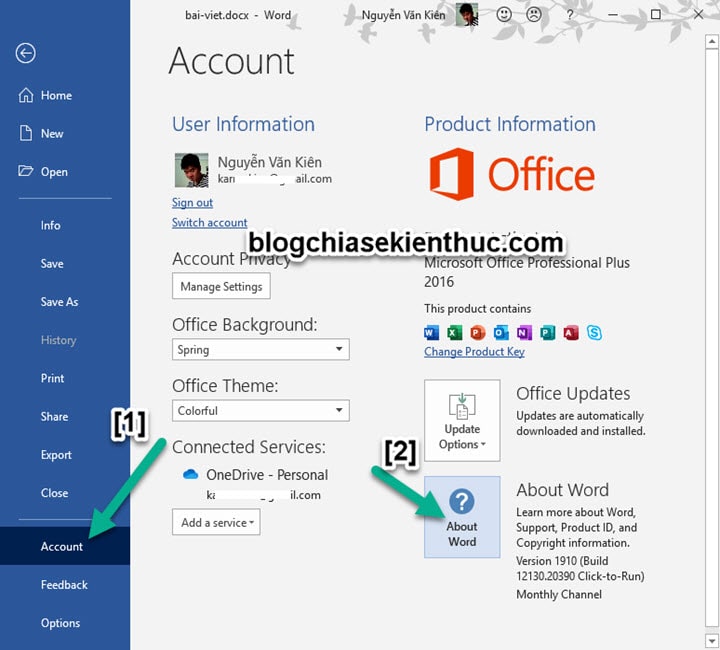Click the Manage Settings button
This screenshot has width=720, height=650.
click(x=221, y=286)
